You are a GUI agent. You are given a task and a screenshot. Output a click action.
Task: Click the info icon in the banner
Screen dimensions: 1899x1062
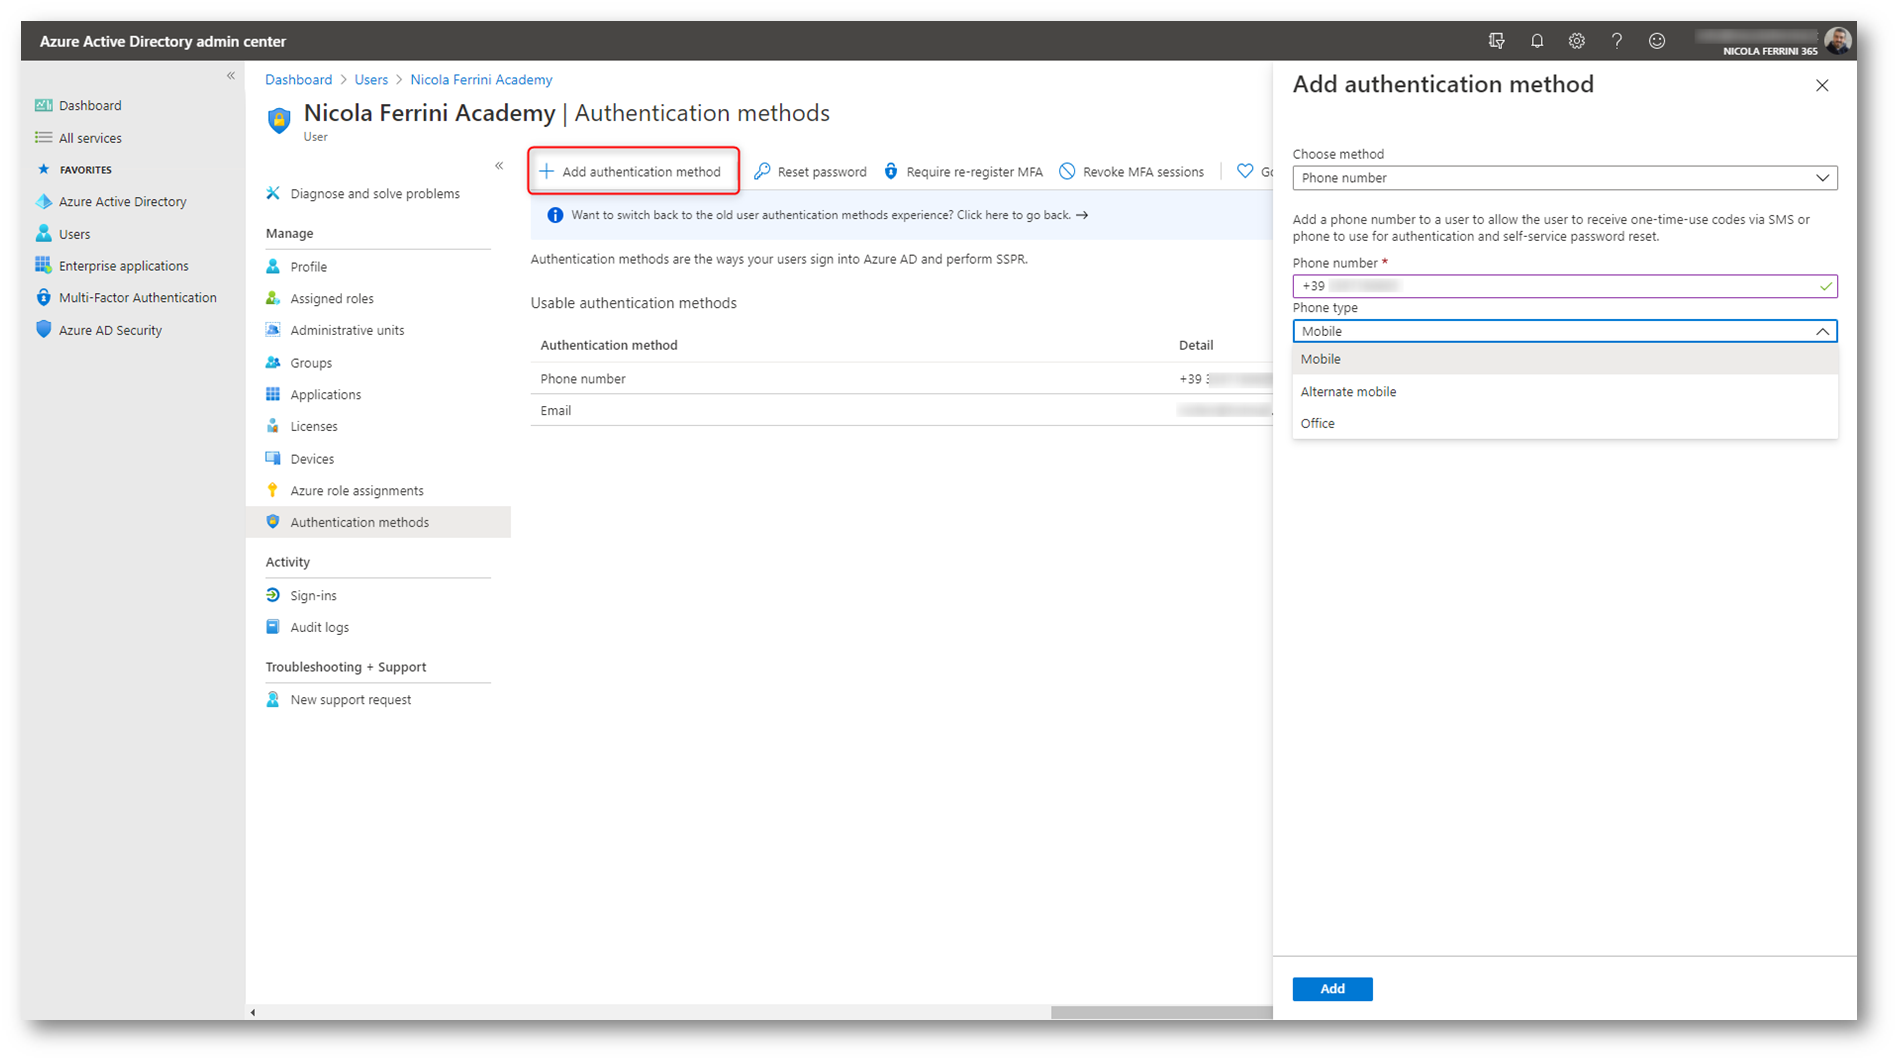coord(555,215)
